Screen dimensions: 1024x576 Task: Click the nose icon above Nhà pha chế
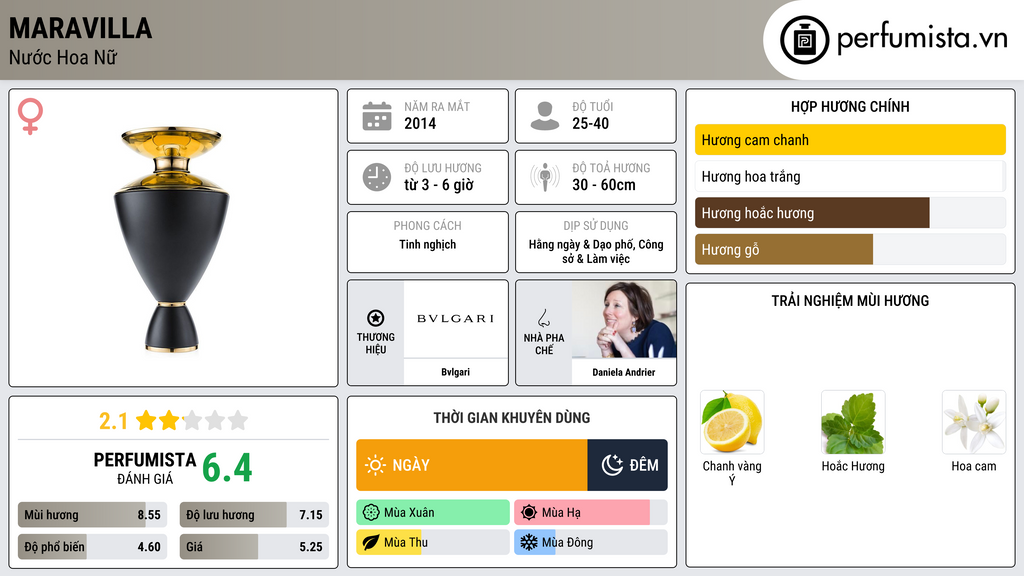click(543, 318)
